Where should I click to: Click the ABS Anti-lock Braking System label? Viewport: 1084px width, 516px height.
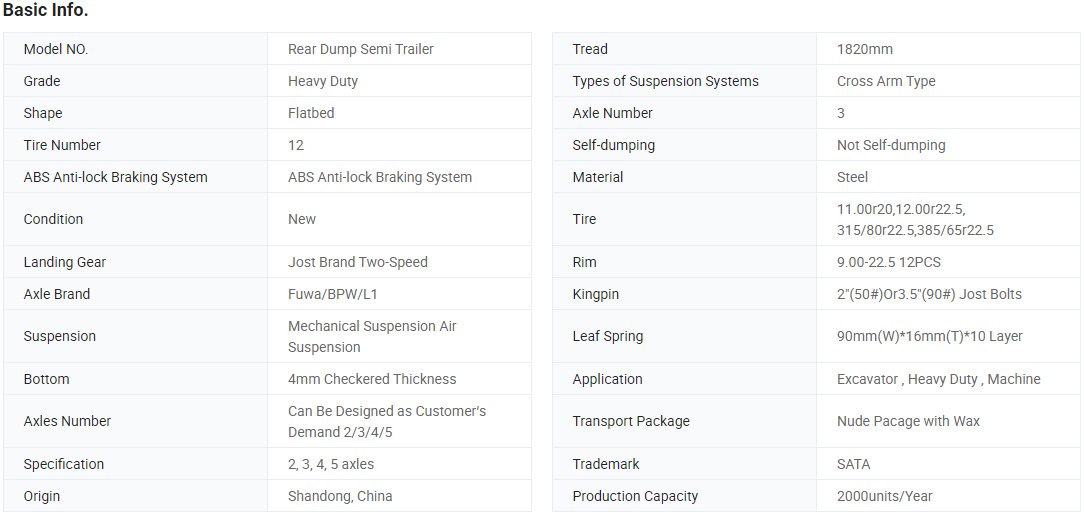coord(115,177)
